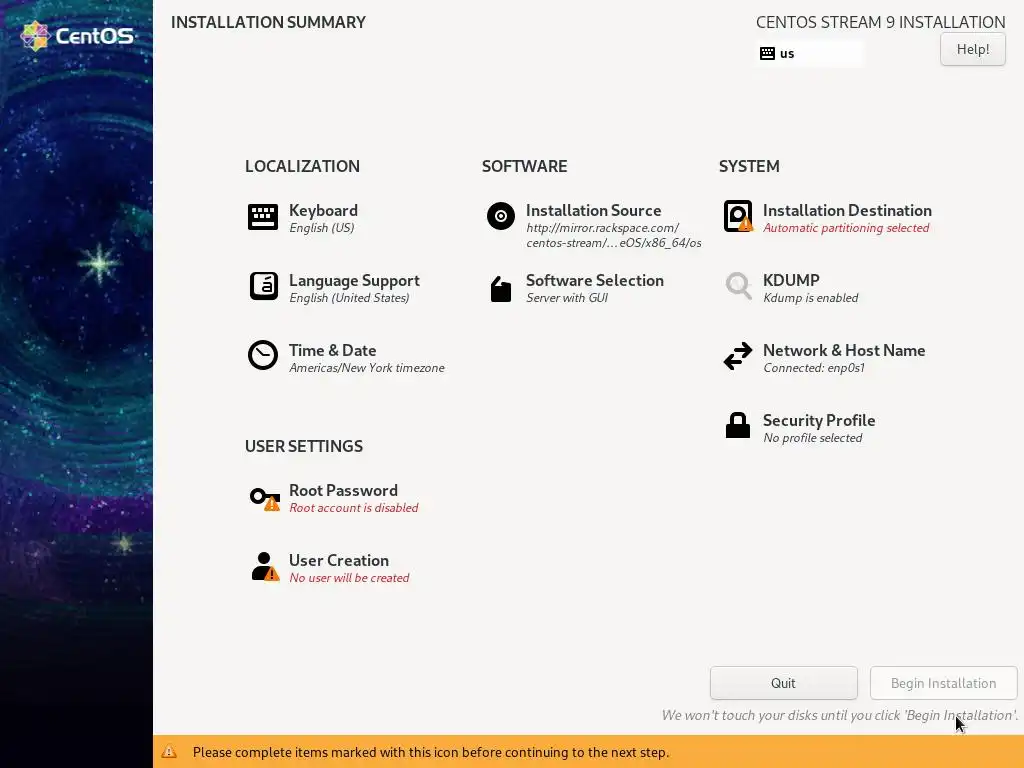
Task: Open the Language Support label
Action: coord(354,280)
